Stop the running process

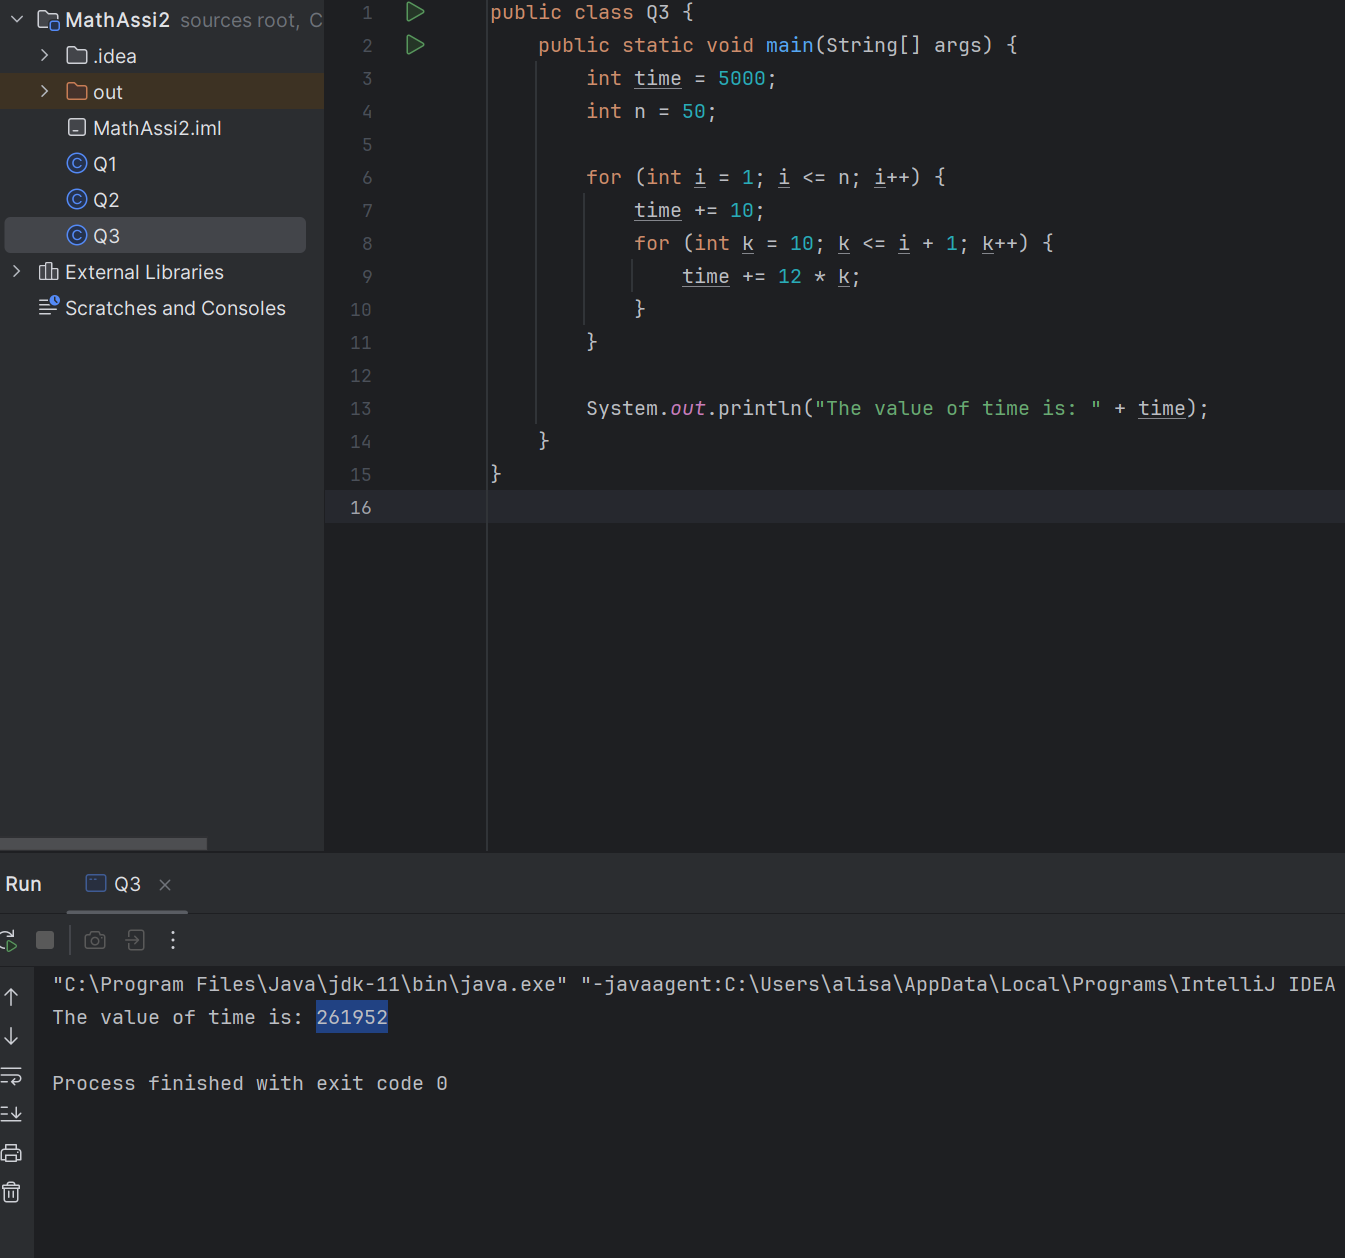(x=45, y=940)
